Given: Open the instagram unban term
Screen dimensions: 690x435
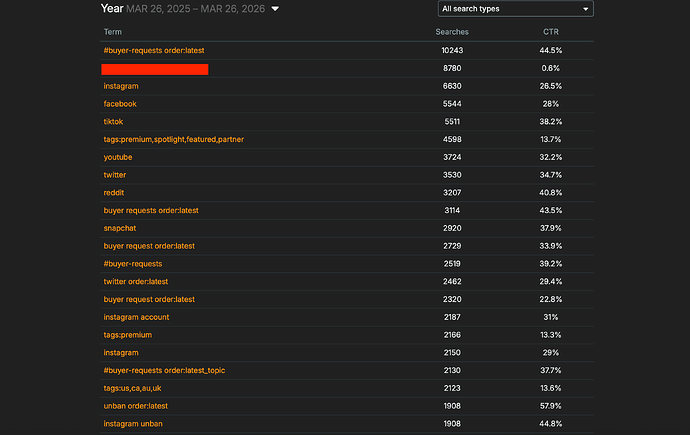Looking at the screenshot, I should click(x=133, y=424).
